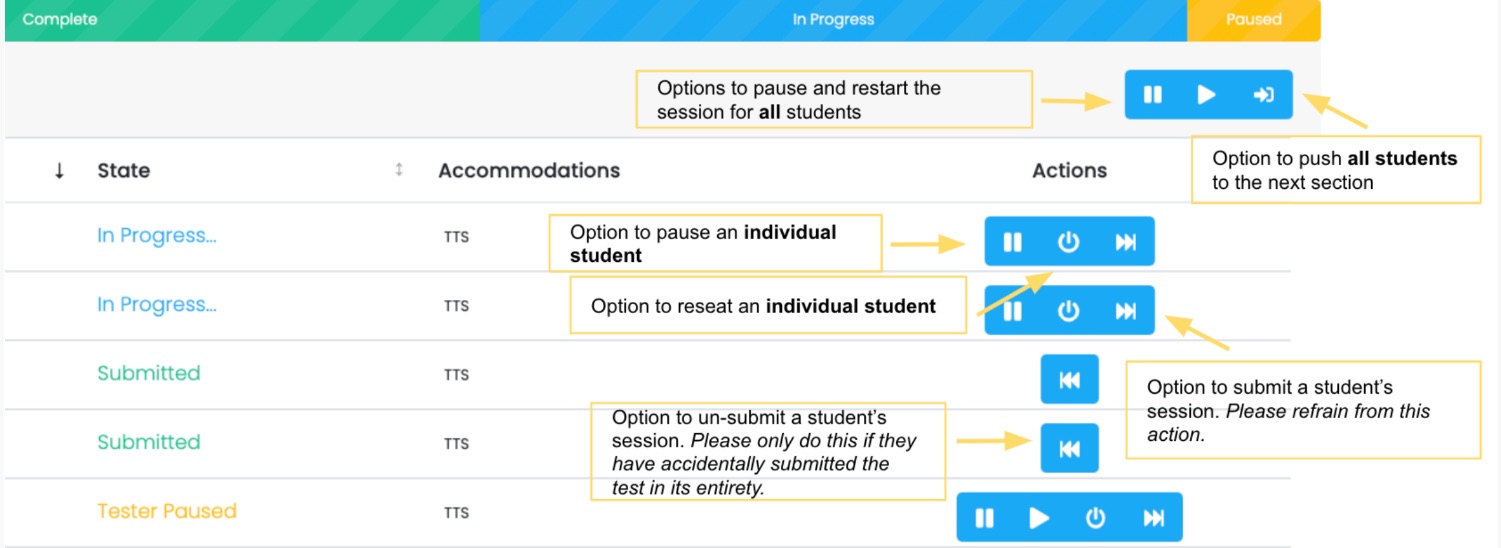The image size is (1501, 548).
Task: Resume the session for all students
Action: click(x=1207, y=95)
